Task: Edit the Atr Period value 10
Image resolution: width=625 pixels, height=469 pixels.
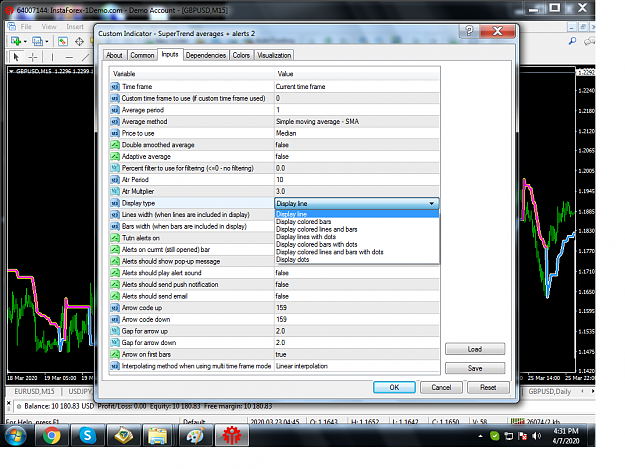Action: coord(357,180)
